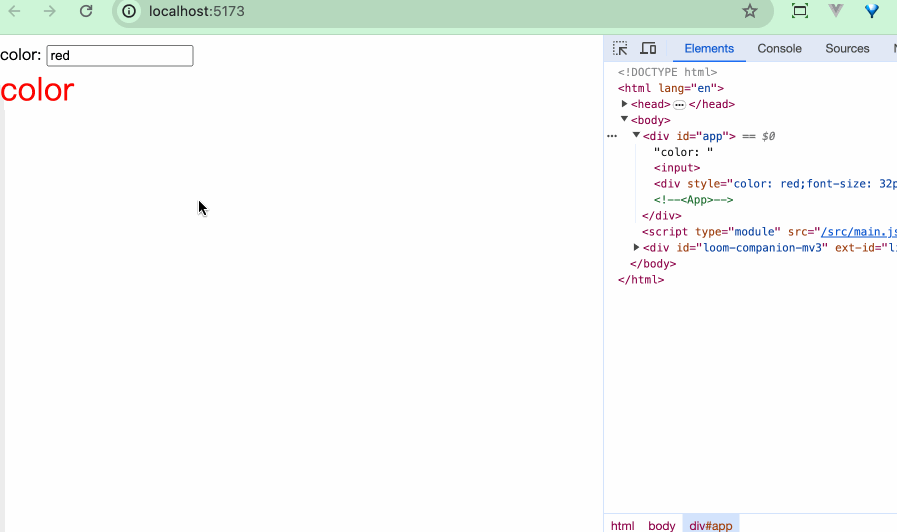Toggle the device toolbar emulation
This screenshot has height=532, width=897.
(x=648, y=48)
